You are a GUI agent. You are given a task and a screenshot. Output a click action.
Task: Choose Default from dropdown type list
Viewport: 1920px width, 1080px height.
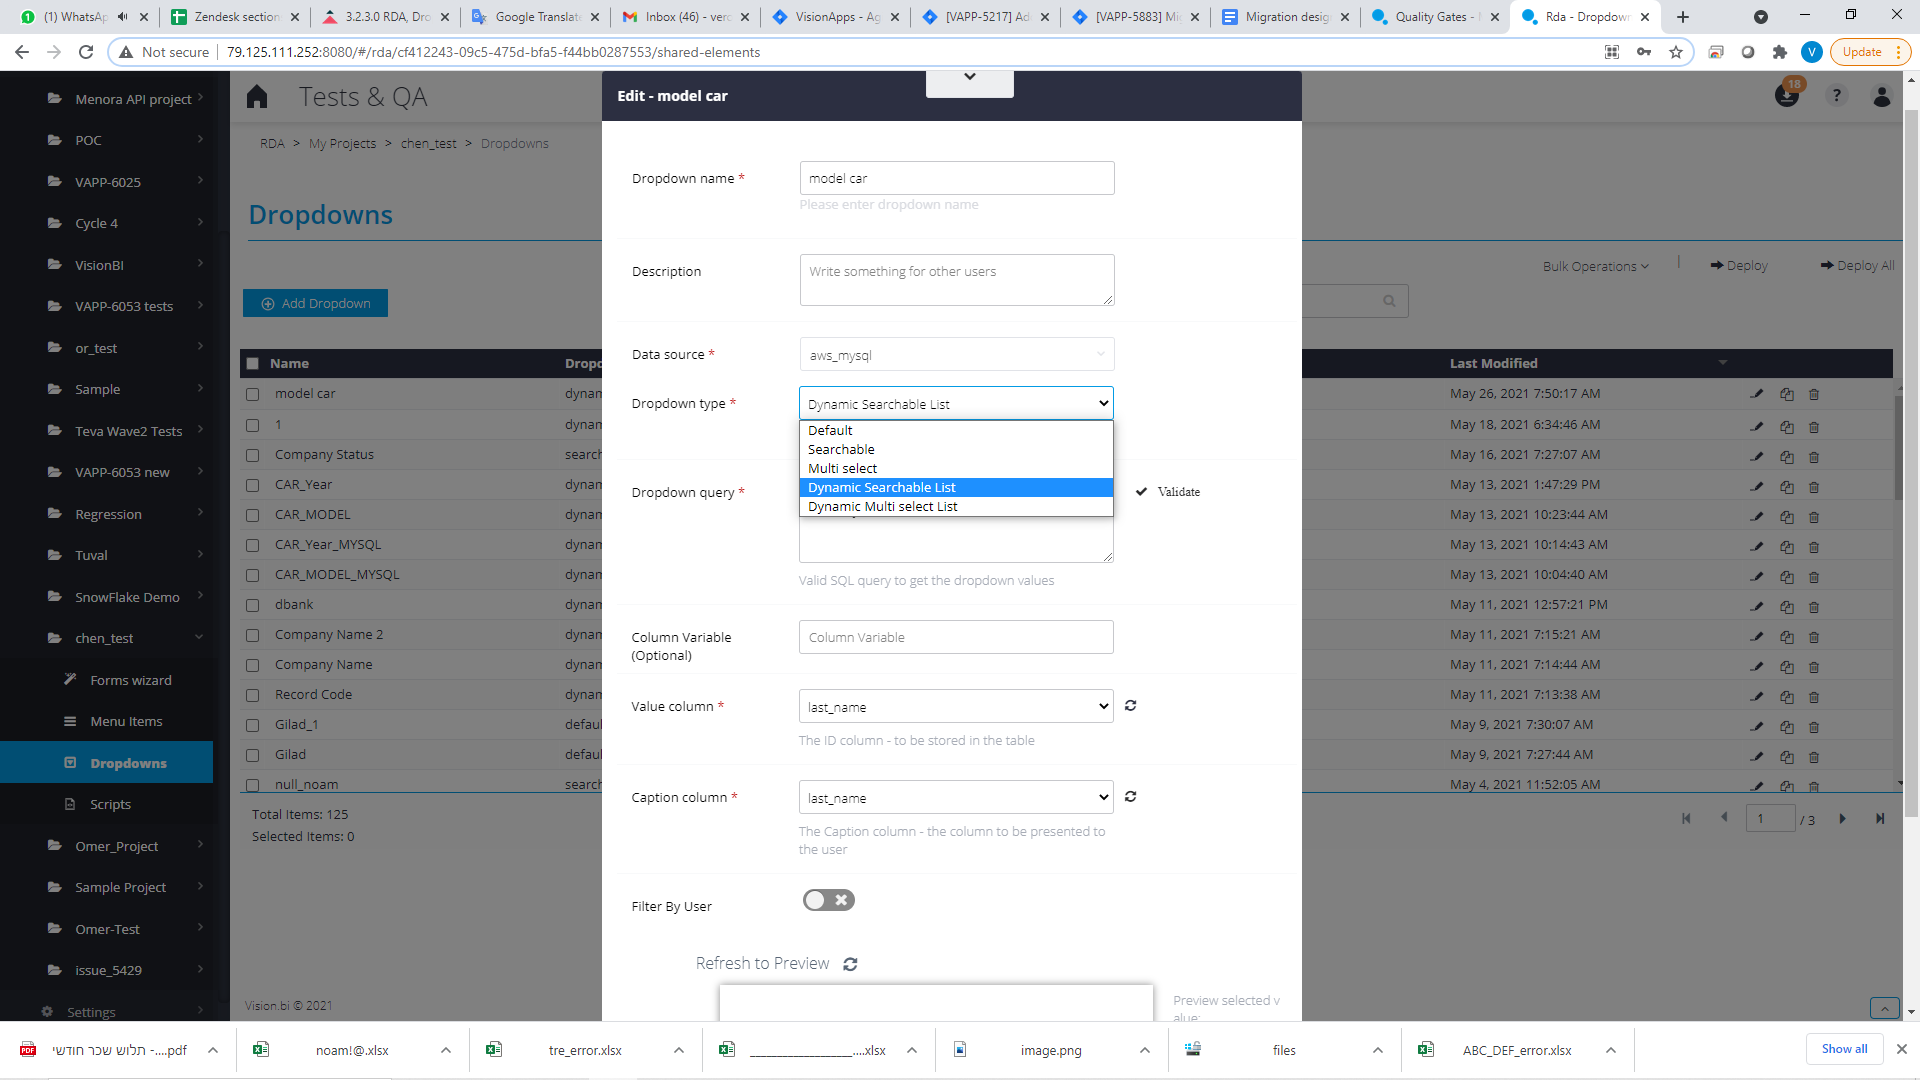point(956,430)
